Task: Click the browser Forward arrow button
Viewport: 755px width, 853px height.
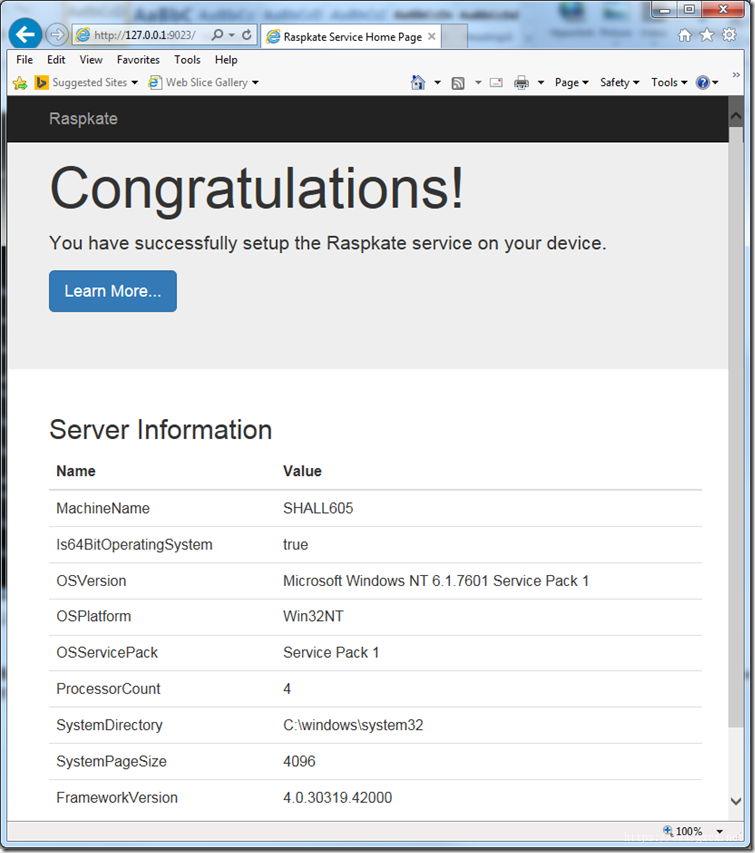Action: point(56,35)
